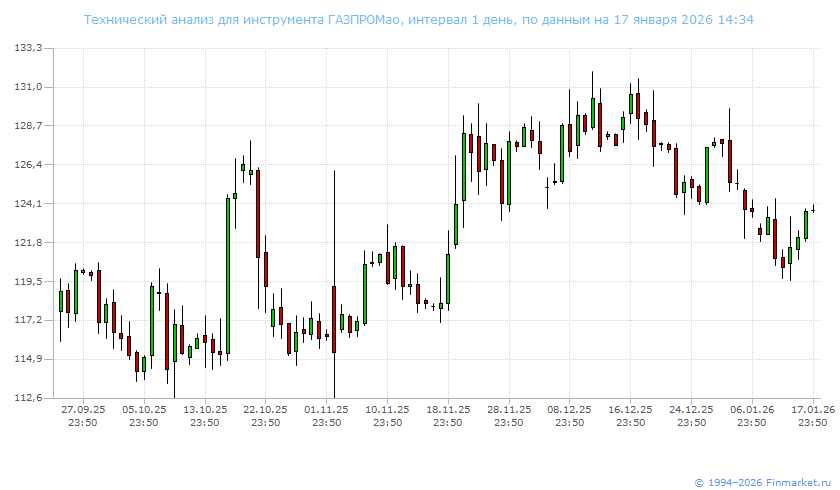Screen dimensions: 840x490
Task: Click the 08.12.25 date label
Action: [569, 409]
